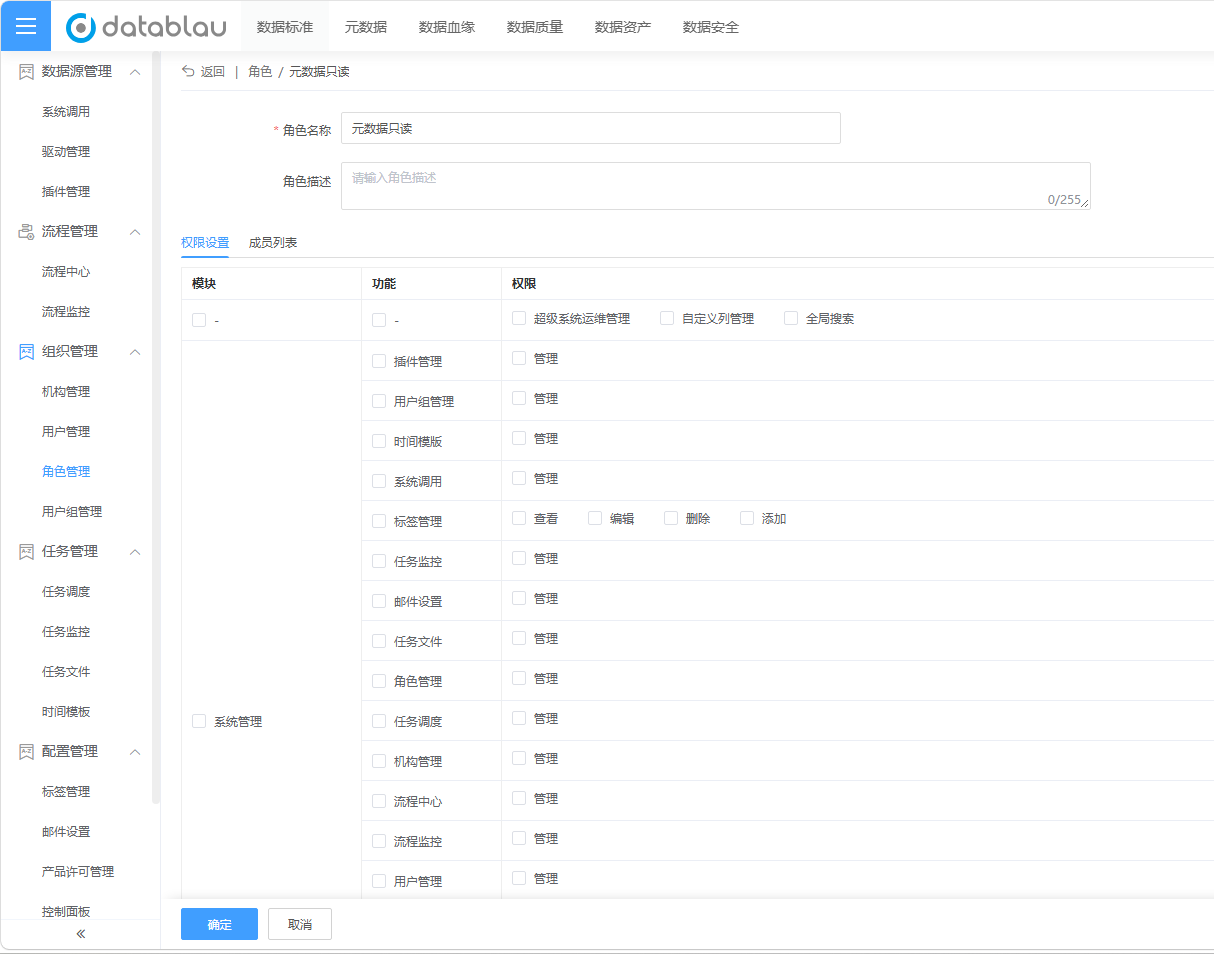
Task: Open 标签管理 in the sidebar
Action: coord(66,791)
